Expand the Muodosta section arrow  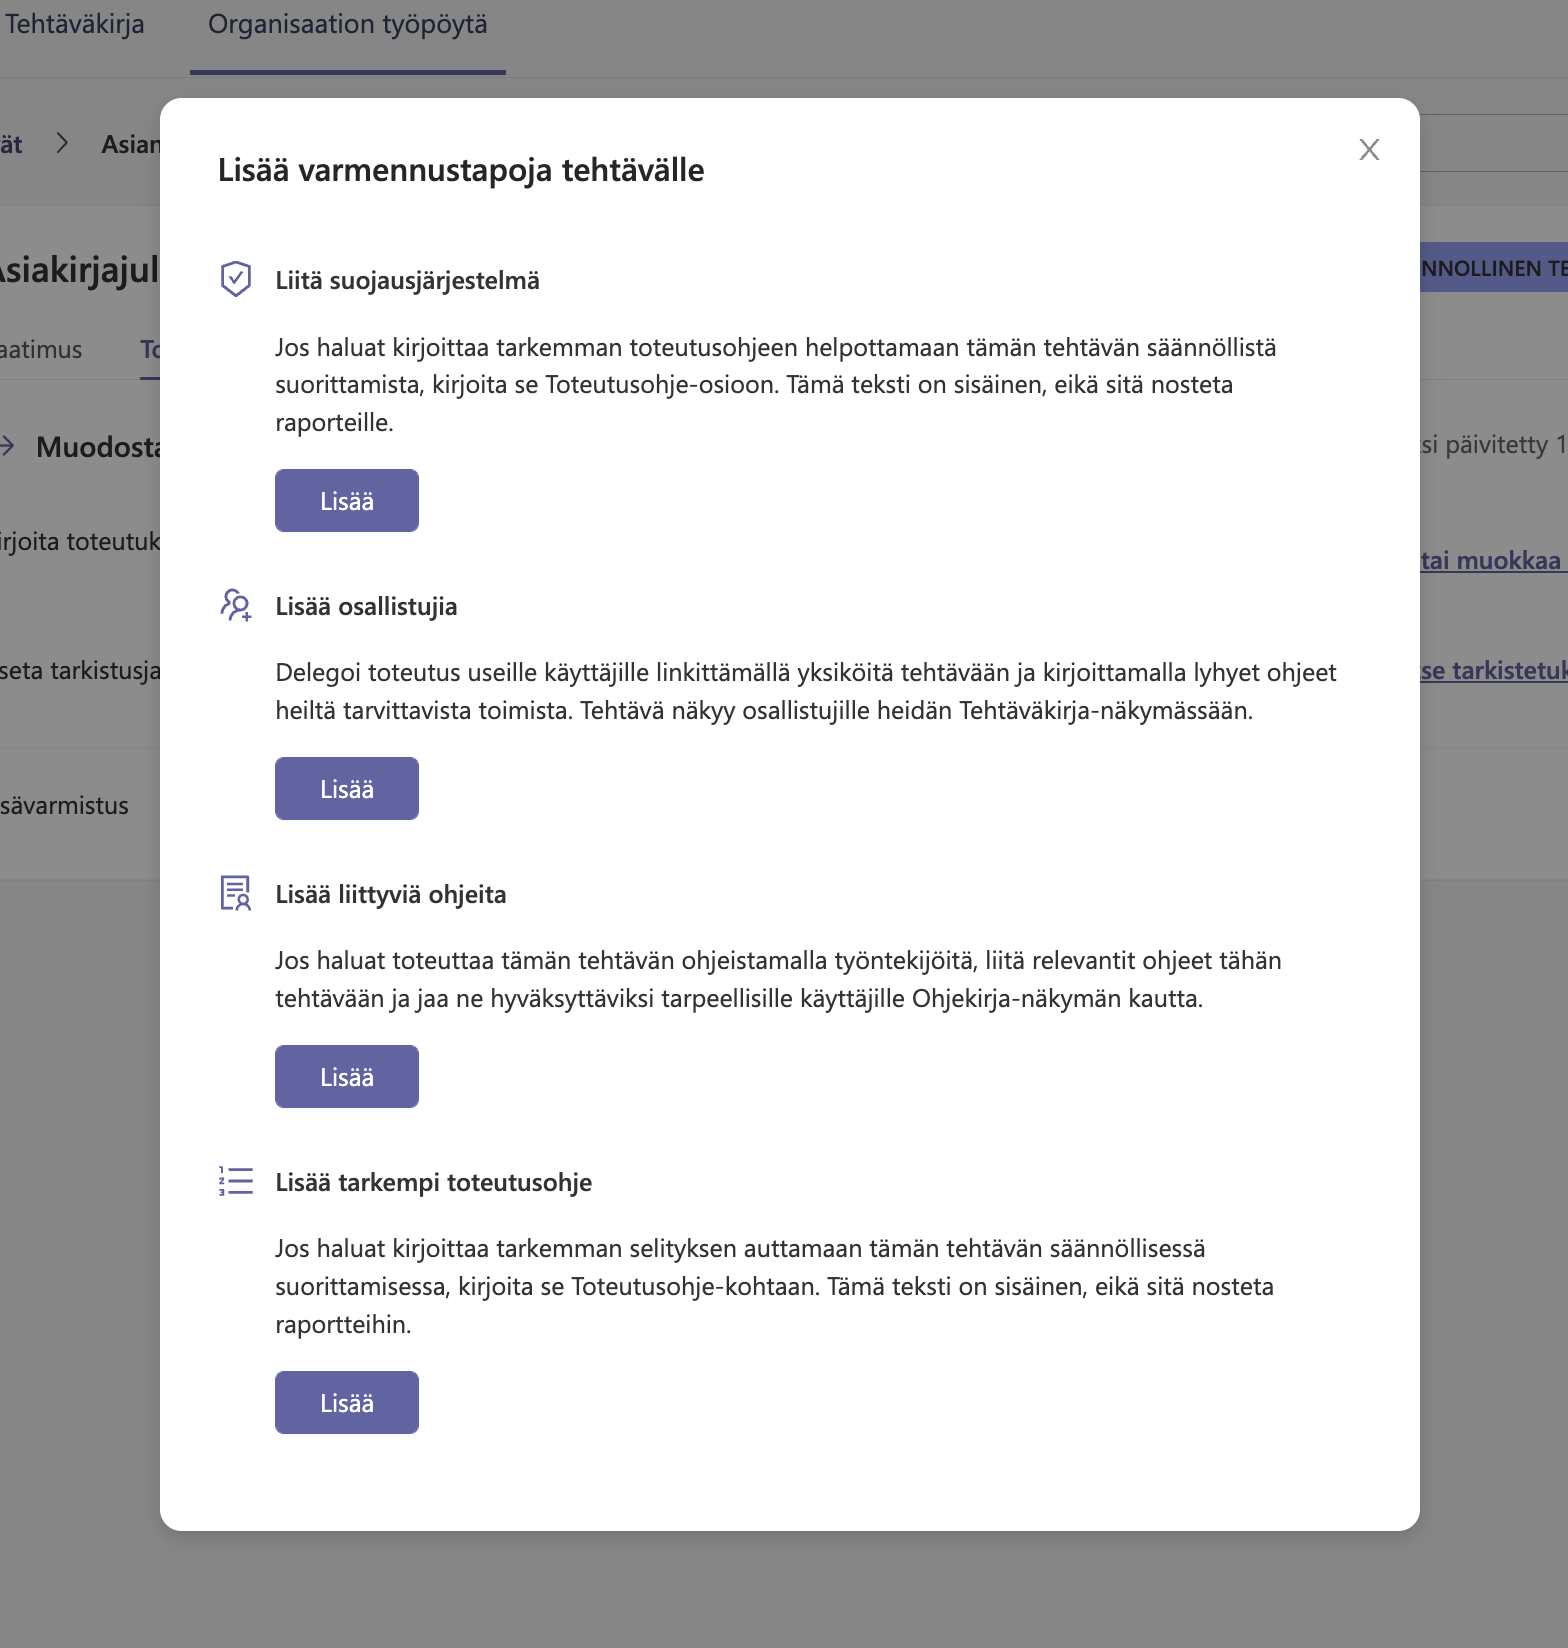8,446
